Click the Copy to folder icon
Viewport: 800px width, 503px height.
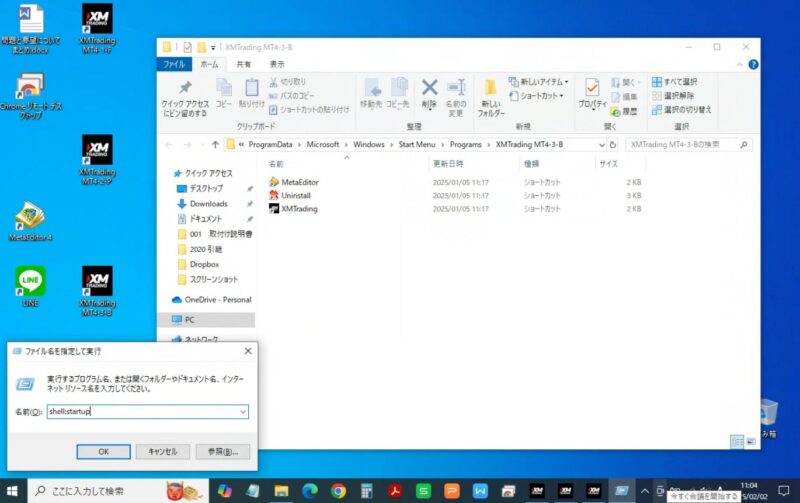point(398,88)
